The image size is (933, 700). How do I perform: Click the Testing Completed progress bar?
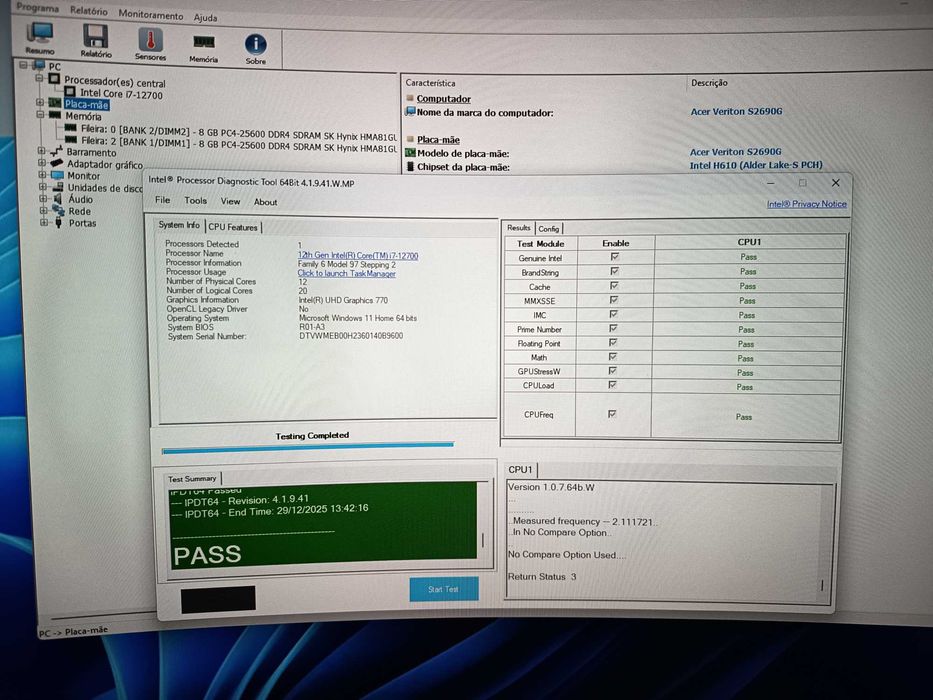pos(308,448)
